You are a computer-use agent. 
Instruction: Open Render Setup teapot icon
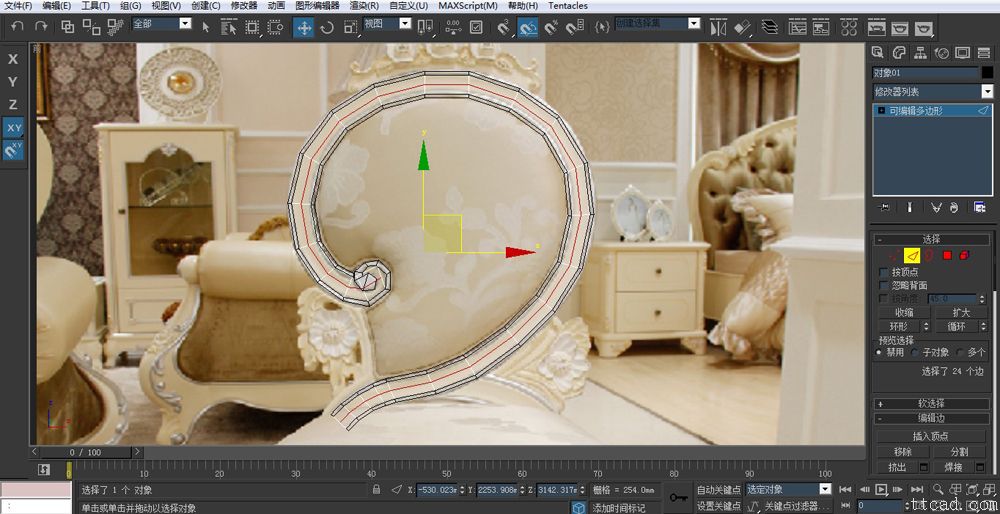tap(876, 27)
